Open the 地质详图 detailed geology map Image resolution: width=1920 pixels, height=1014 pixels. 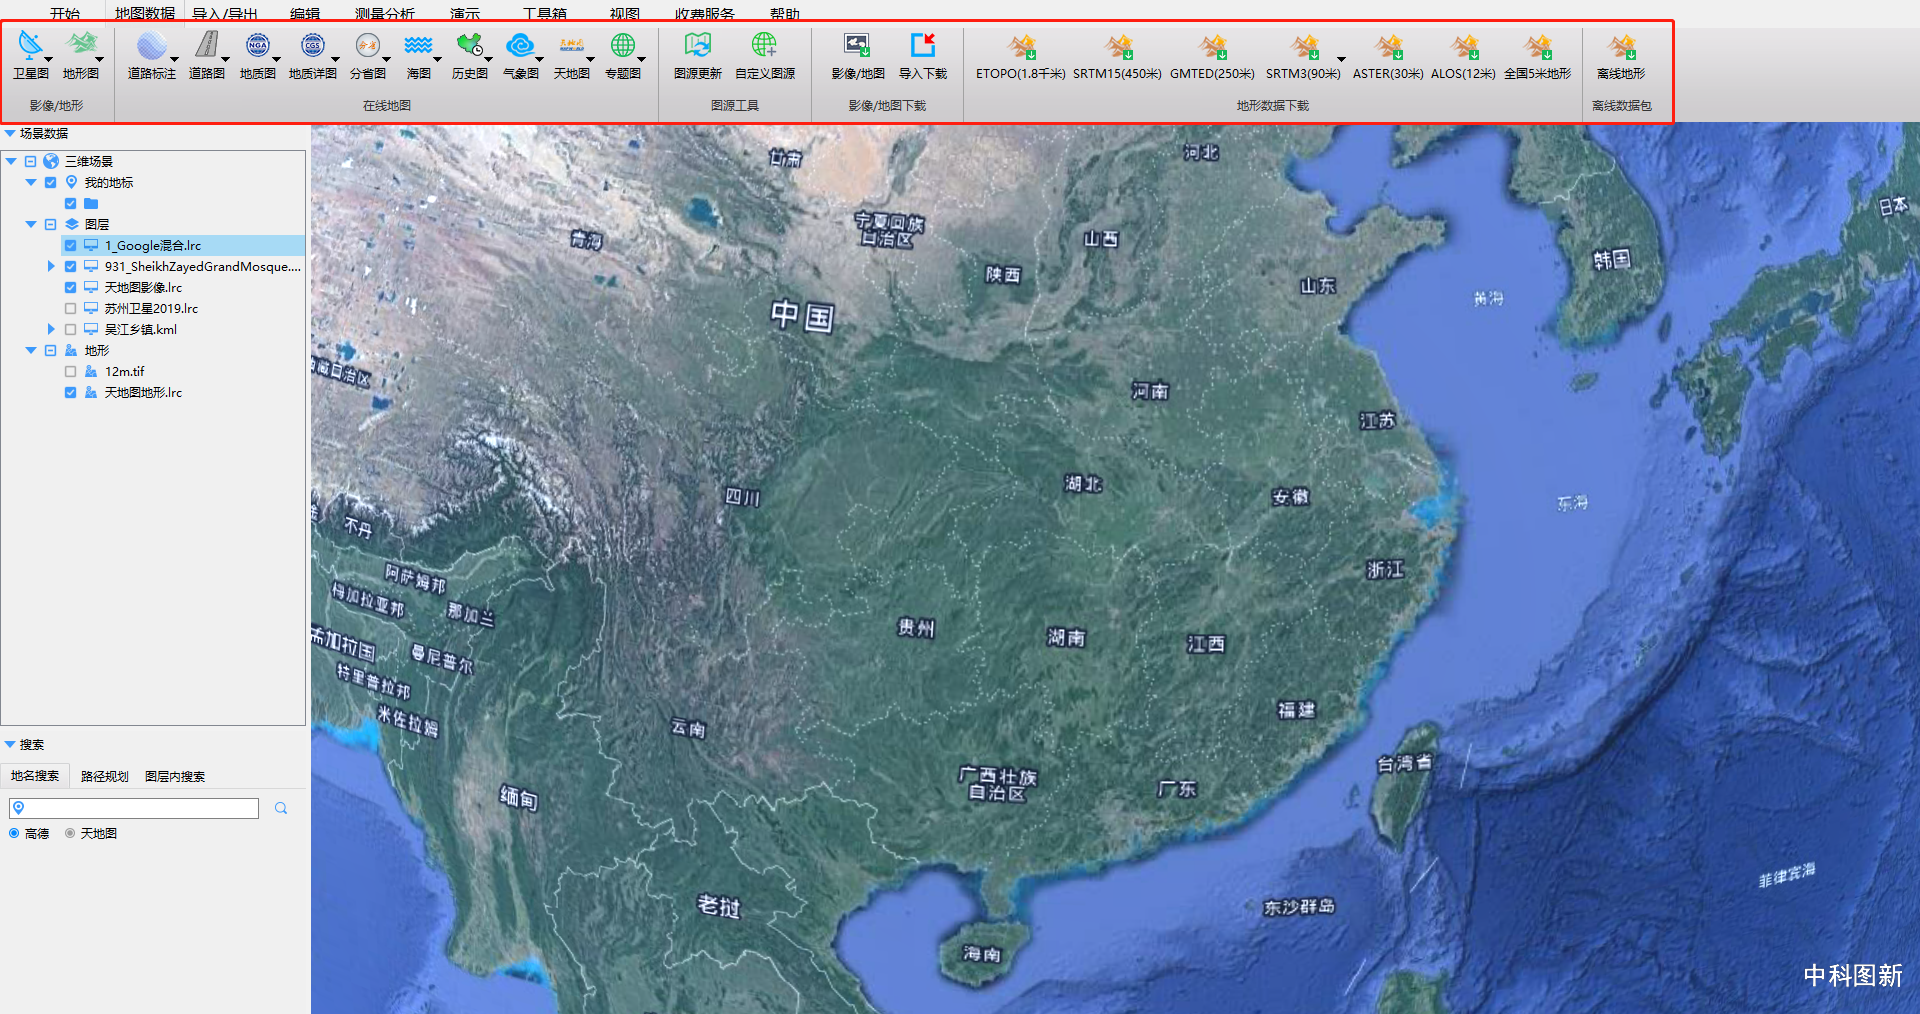tap(312, 45)
